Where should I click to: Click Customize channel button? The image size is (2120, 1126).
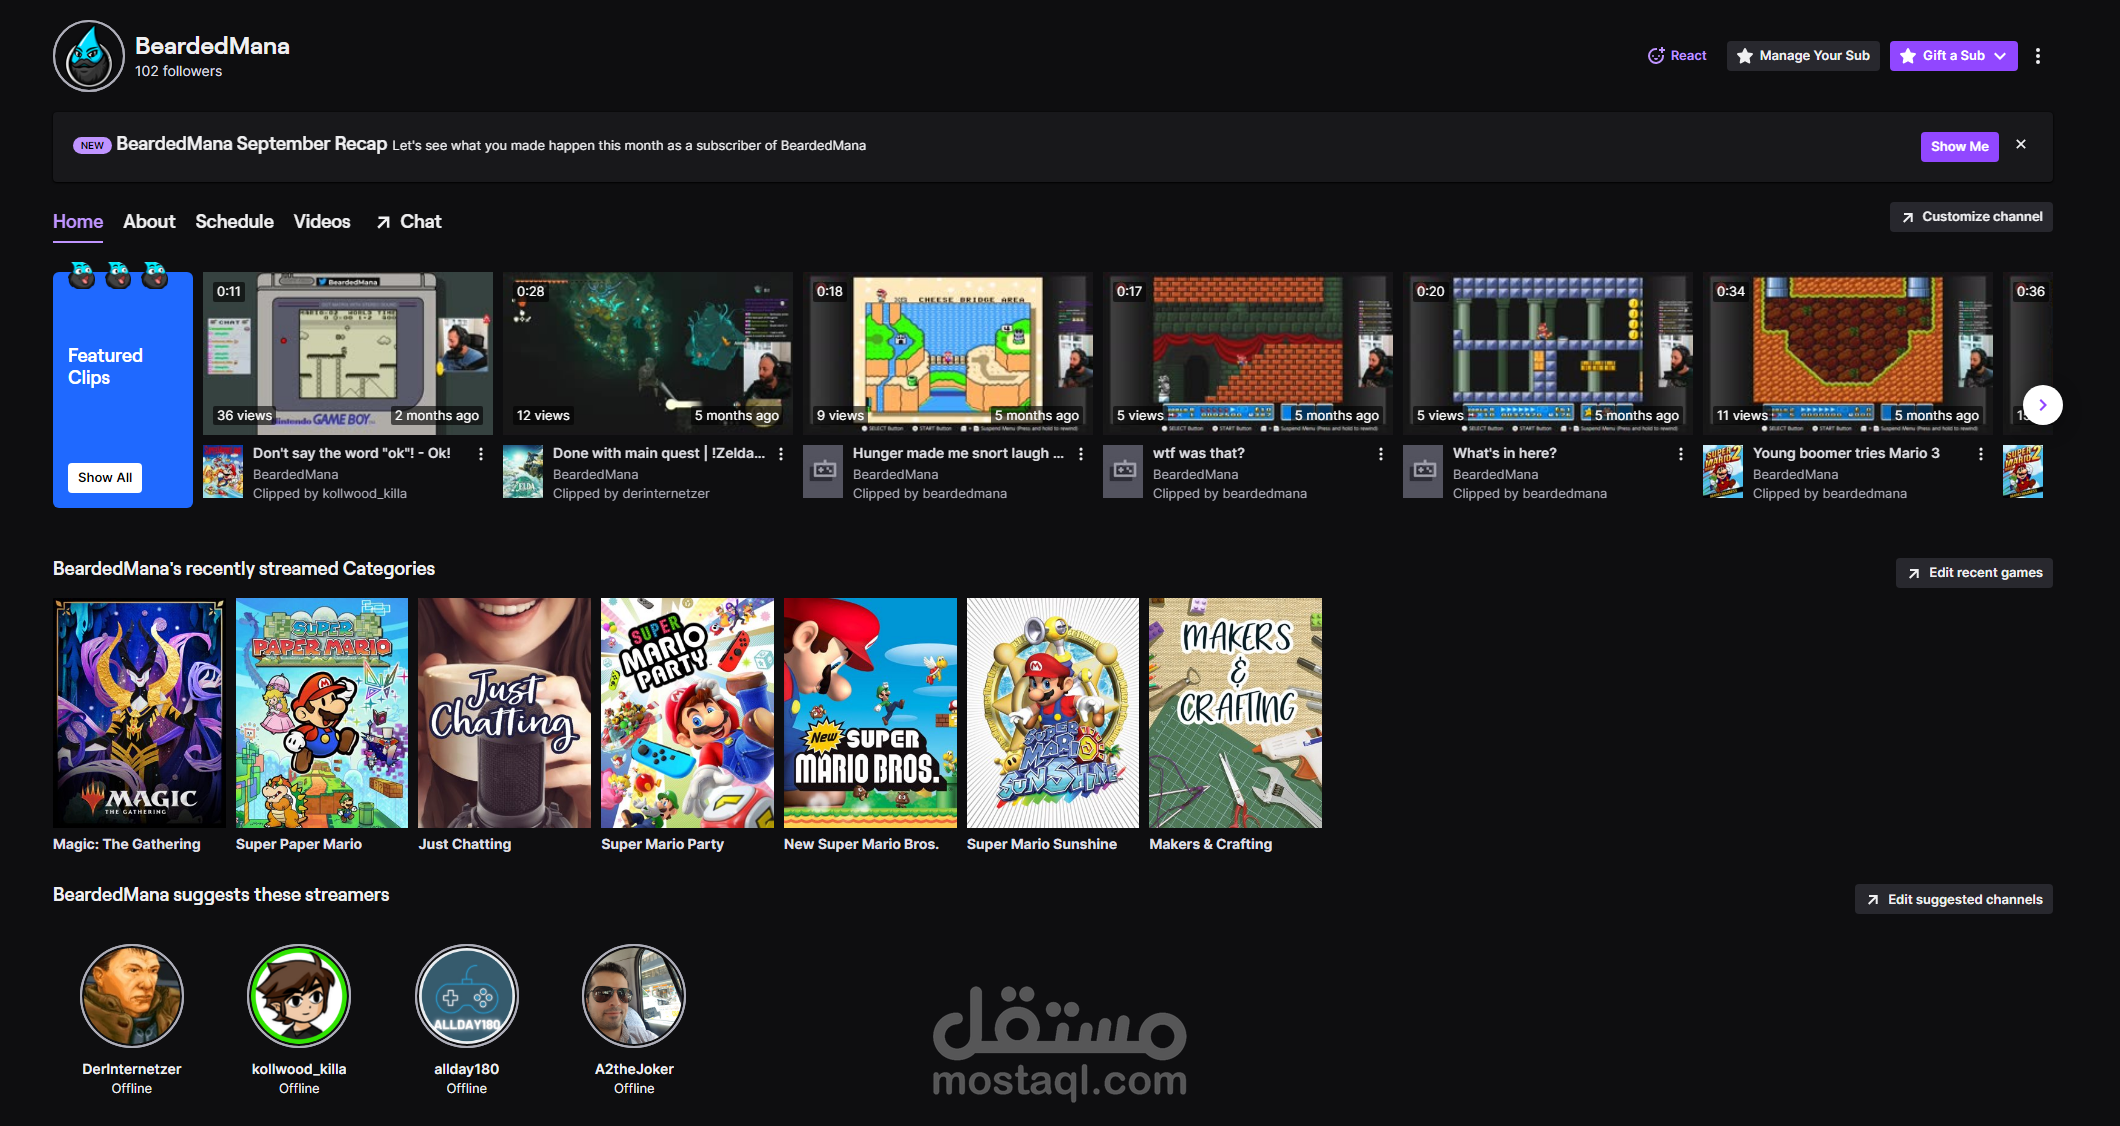tap(1971, 217)
